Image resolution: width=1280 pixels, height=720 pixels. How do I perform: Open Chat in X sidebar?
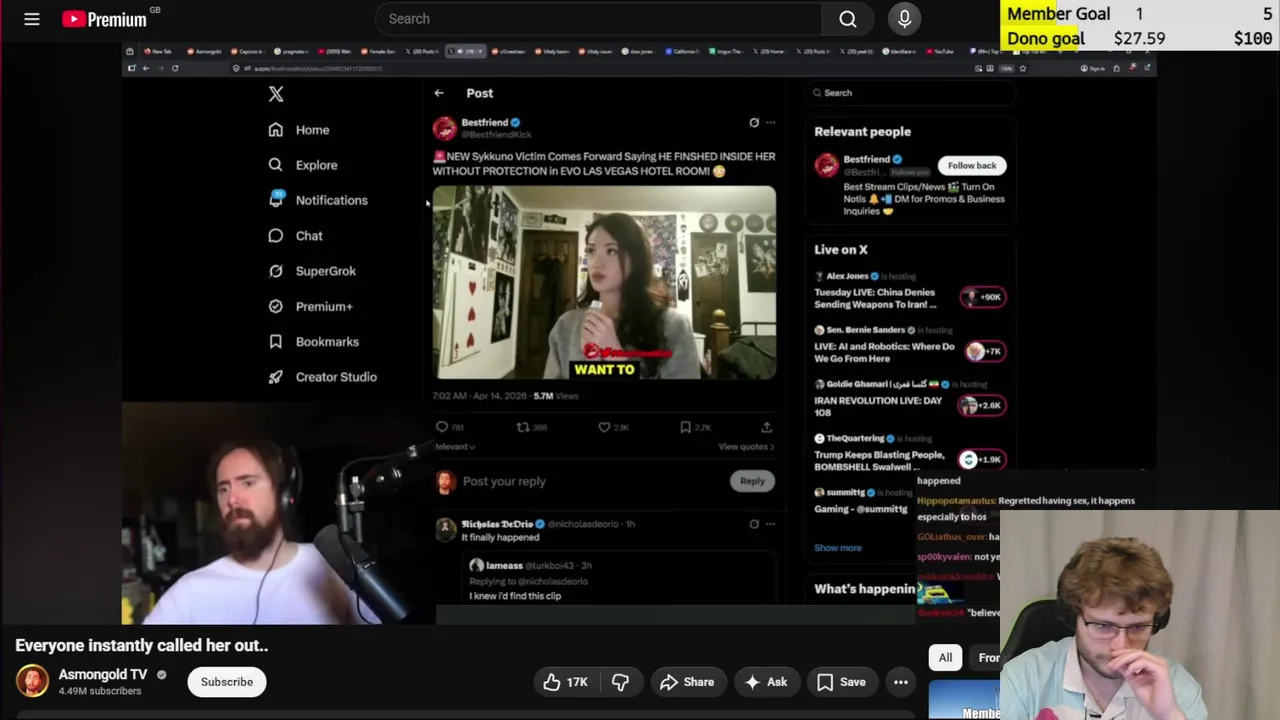coord(295,236)
